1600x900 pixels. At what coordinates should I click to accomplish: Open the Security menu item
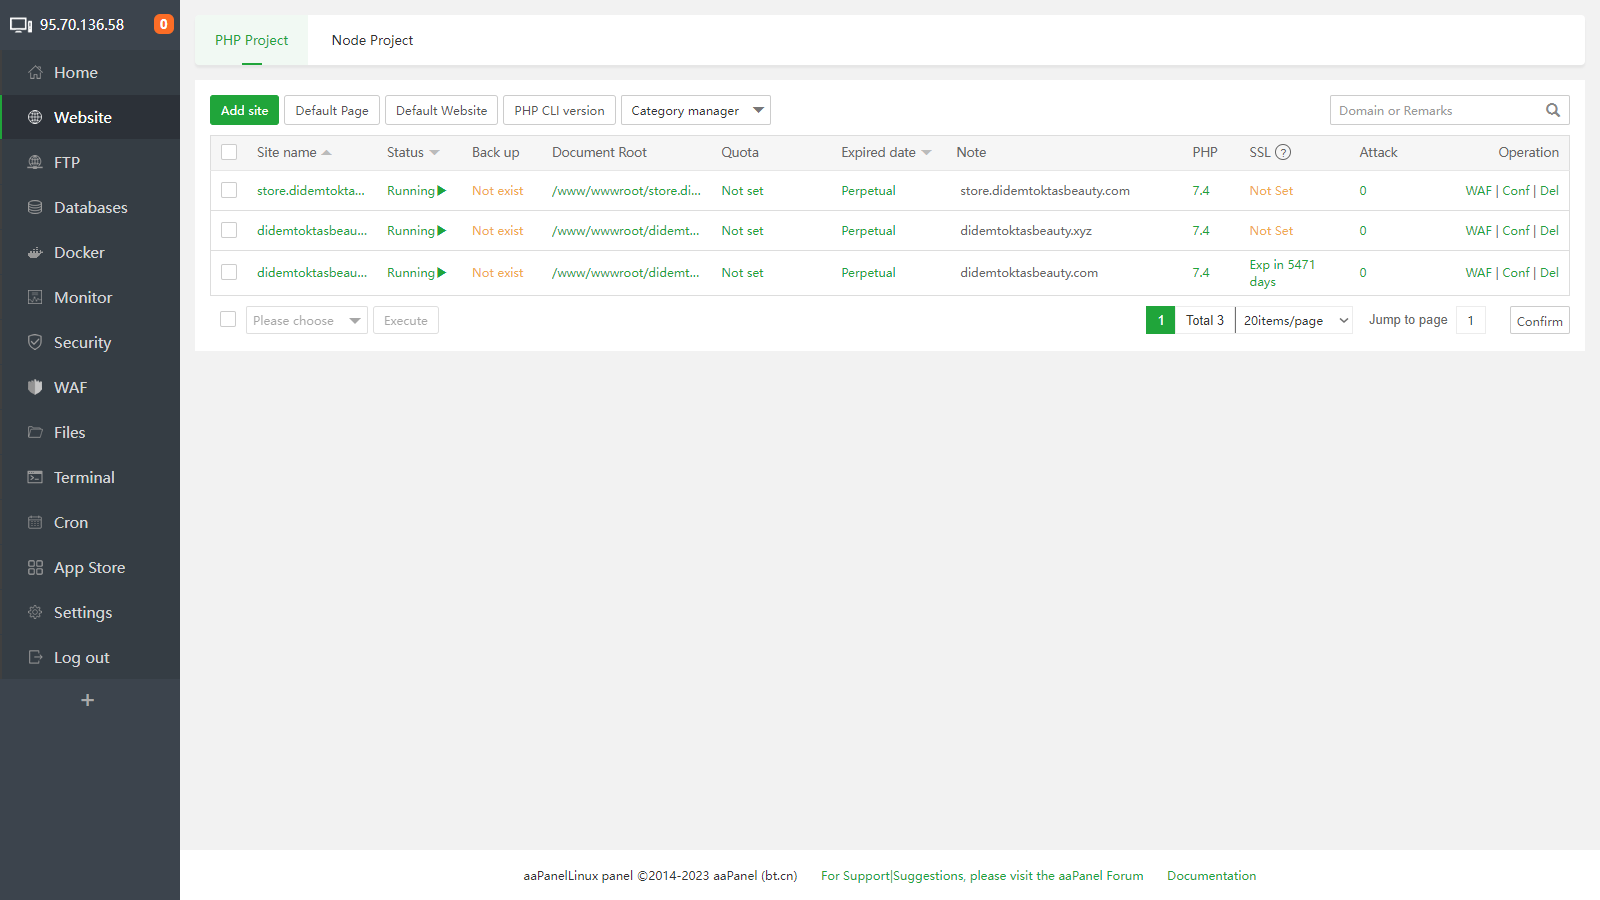[x=82, y=343]
